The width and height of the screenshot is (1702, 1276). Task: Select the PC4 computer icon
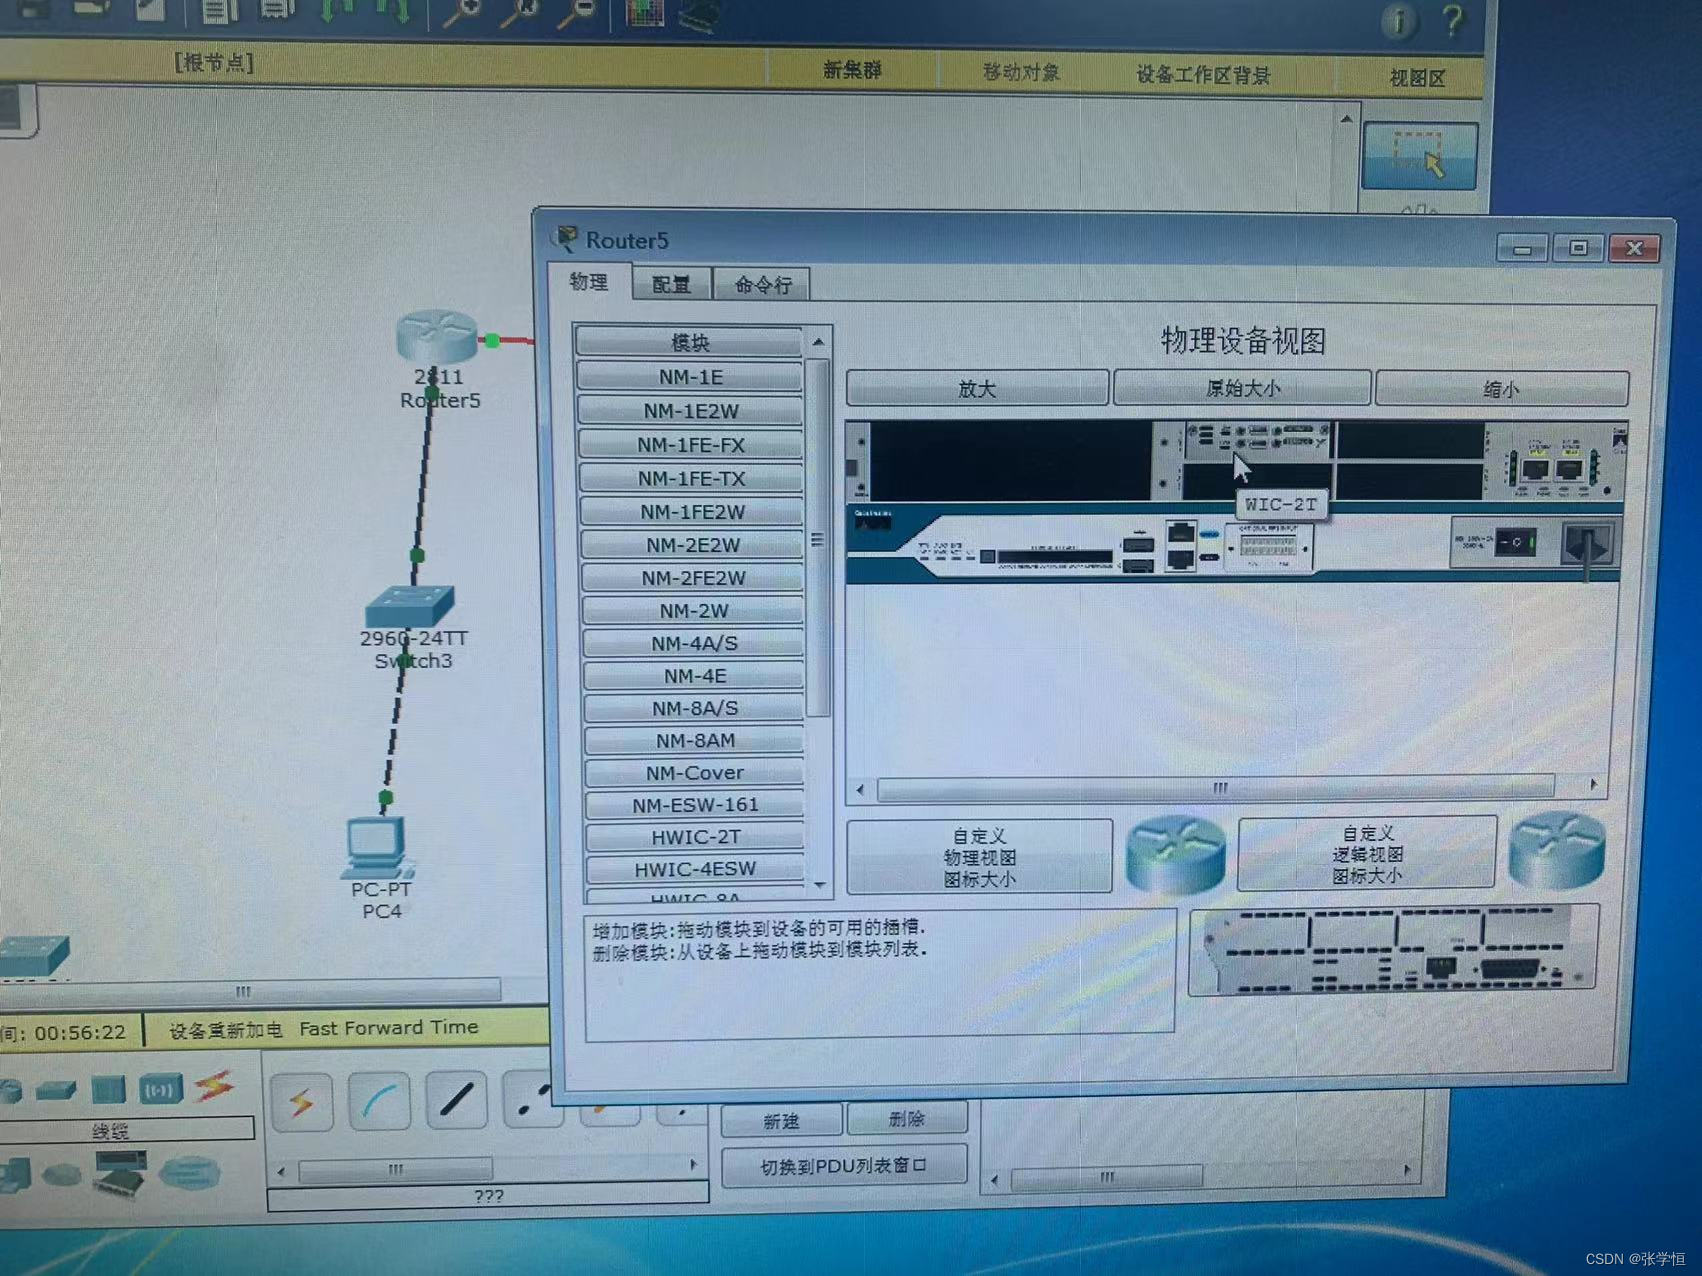point(377,848)
